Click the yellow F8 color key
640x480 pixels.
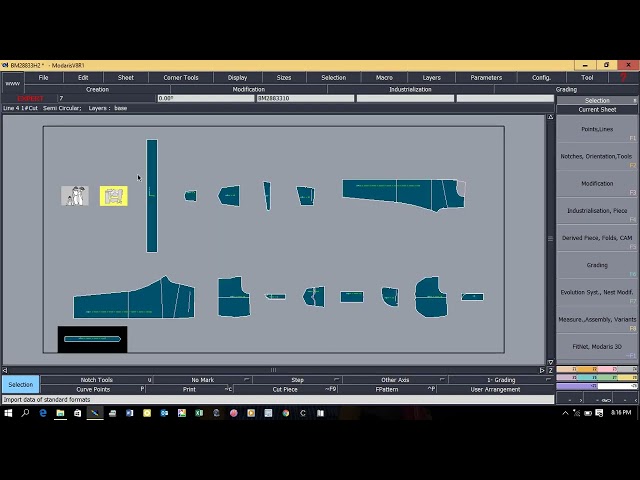coord(627,378)
